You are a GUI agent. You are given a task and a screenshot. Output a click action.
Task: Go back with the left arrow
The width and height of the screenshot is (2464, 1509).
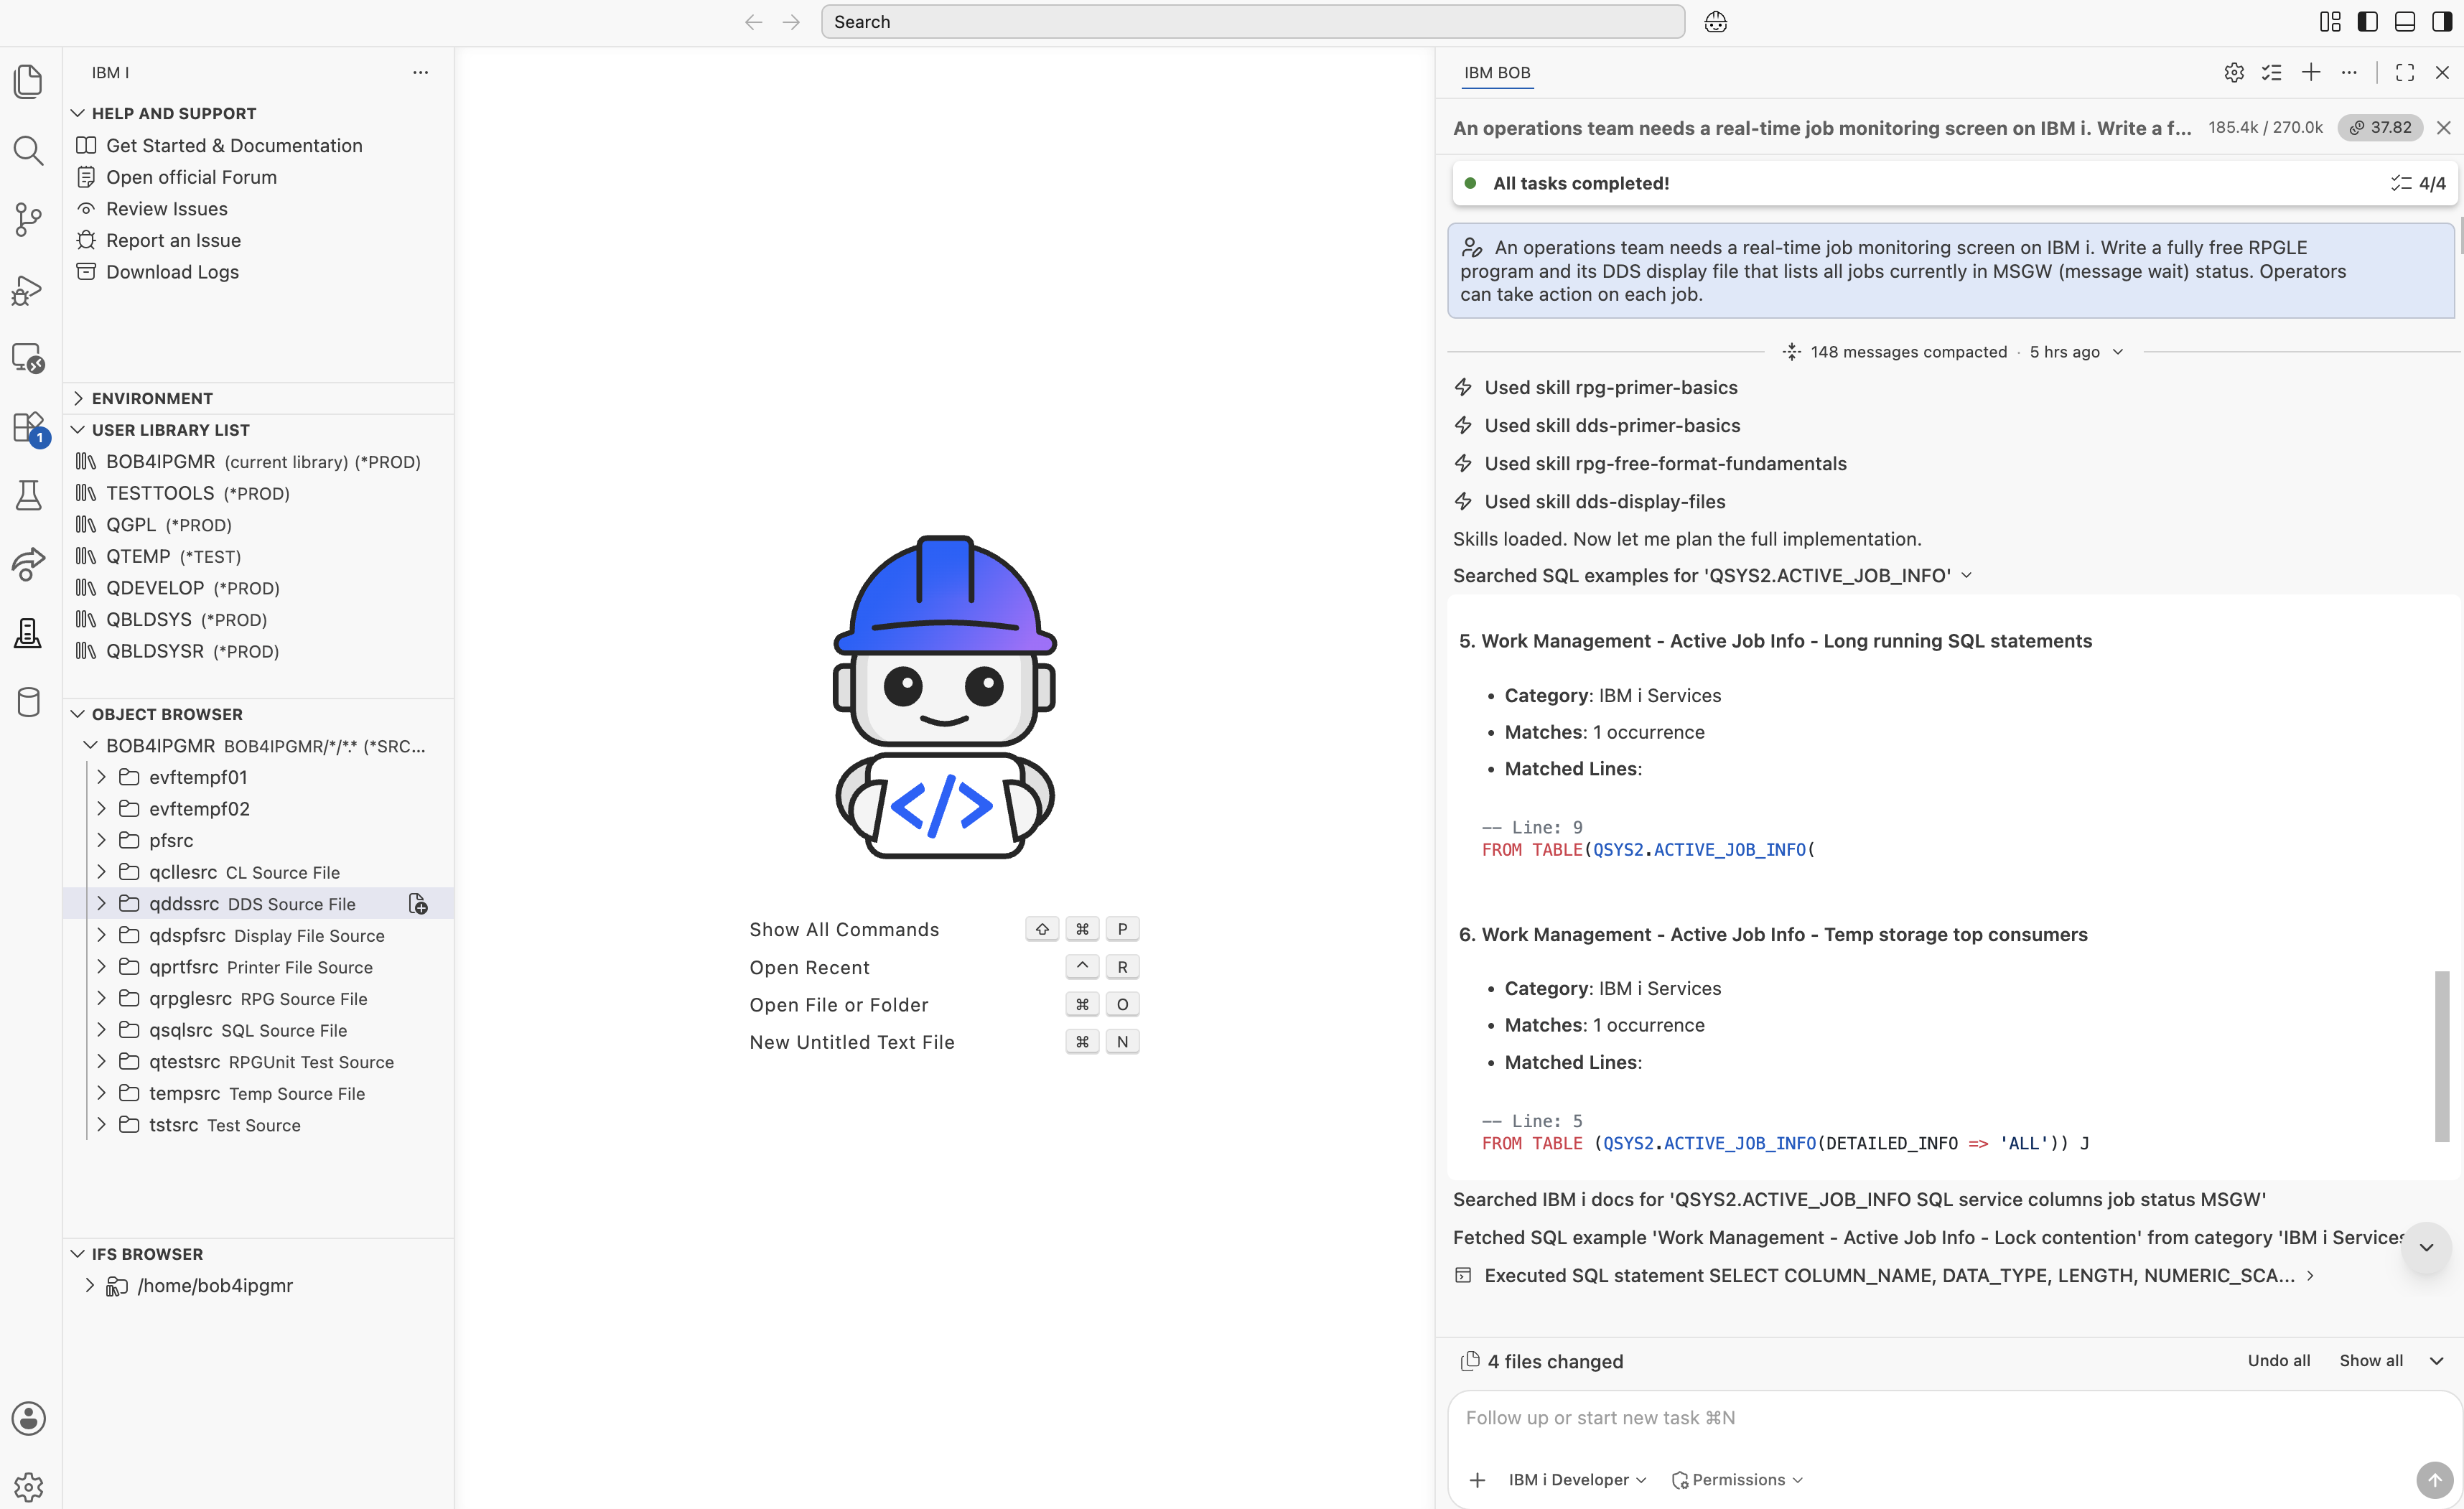point(753,22)
